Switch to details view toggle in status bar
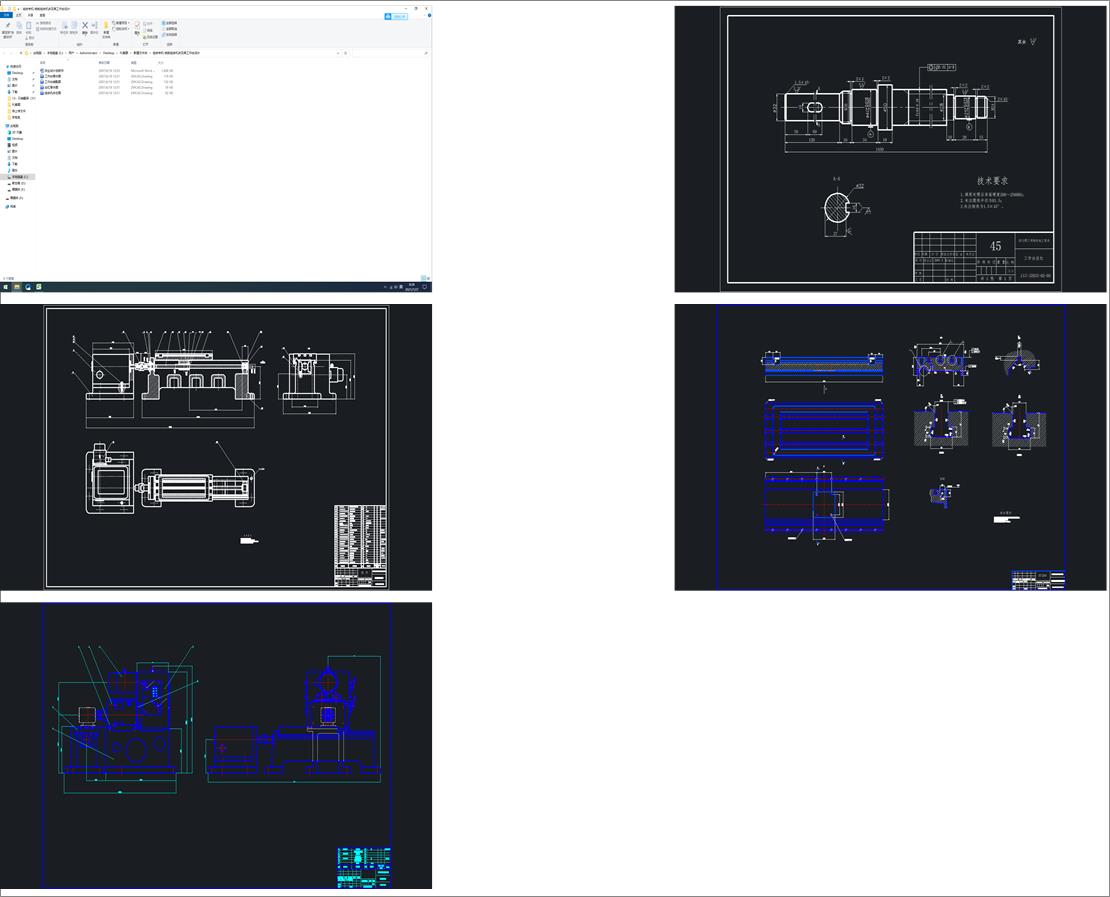The image size is (1110, 897). click(x=423, y=278)
